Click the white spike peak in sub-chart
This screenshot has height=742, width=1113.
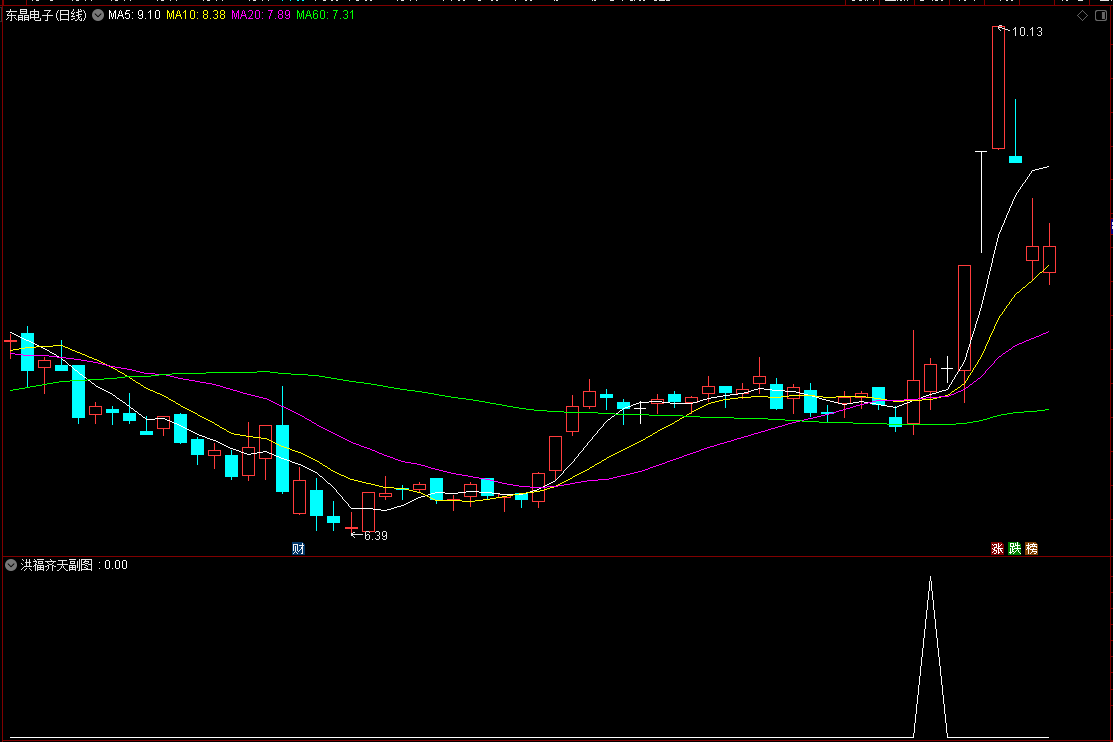click(x=931, y=579)
